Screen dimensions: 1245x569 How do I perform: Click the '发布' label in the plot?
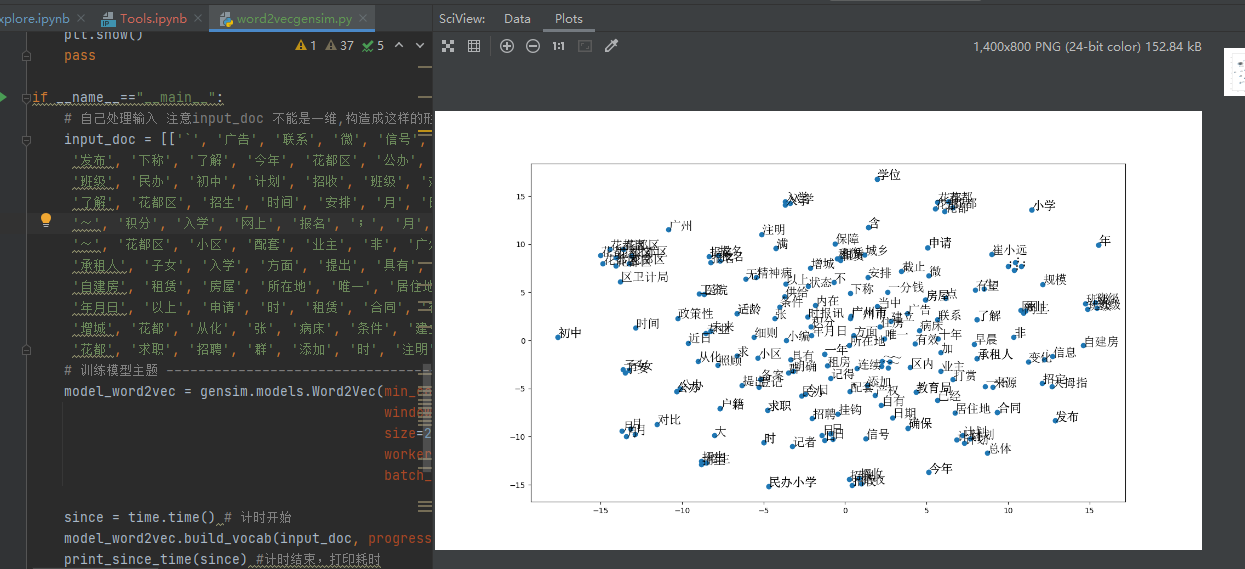tap(1068, 417)
